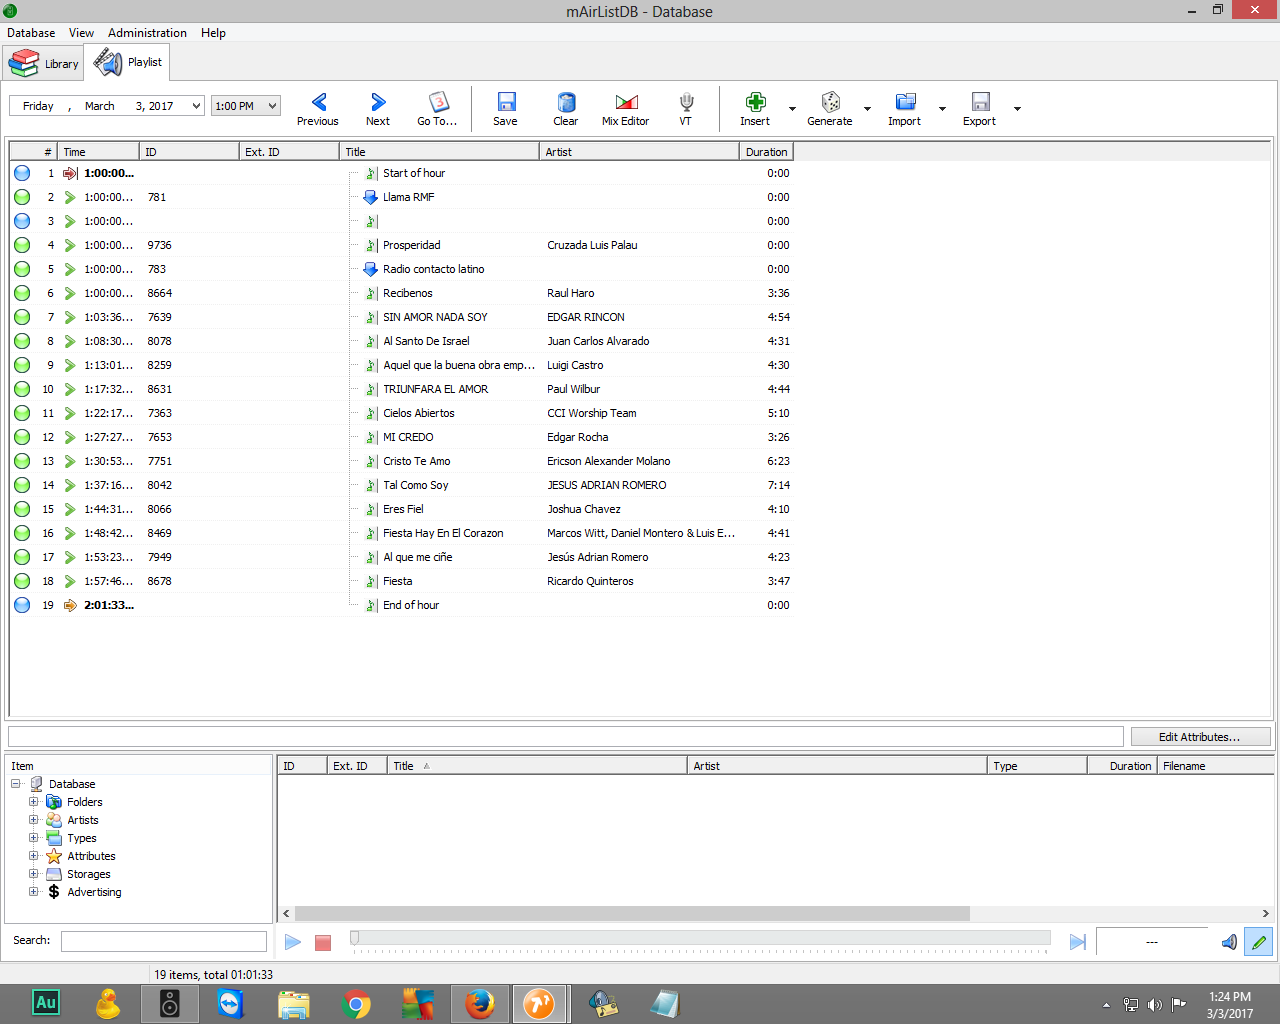Click the library Type column header

coord(1037,766)
